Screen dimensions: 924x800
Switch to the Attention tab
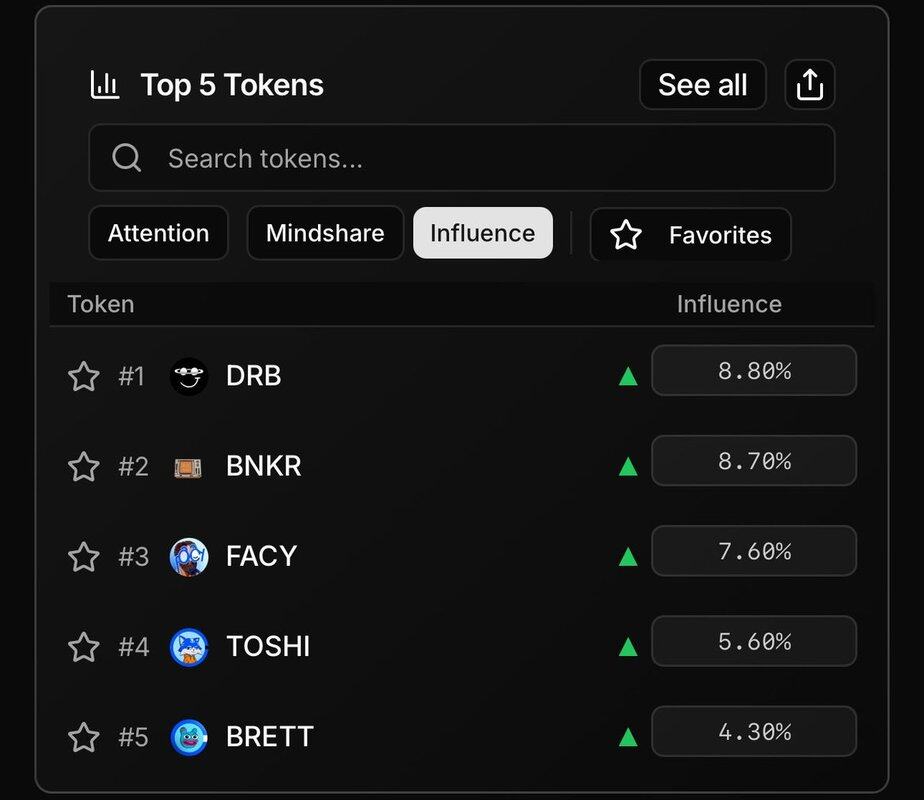(x=158, y=233)
